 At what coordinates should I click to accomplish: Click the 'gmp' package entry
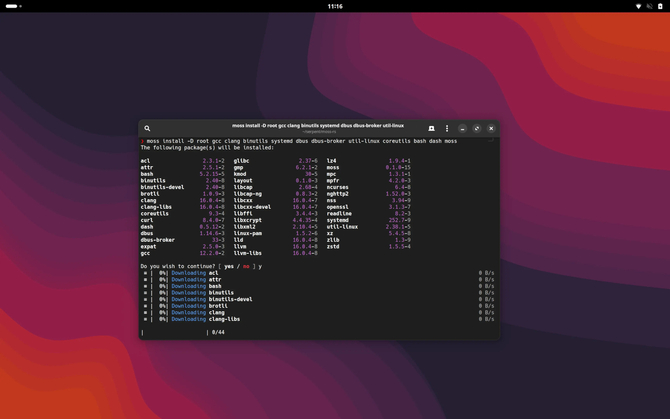coord(238,167)
